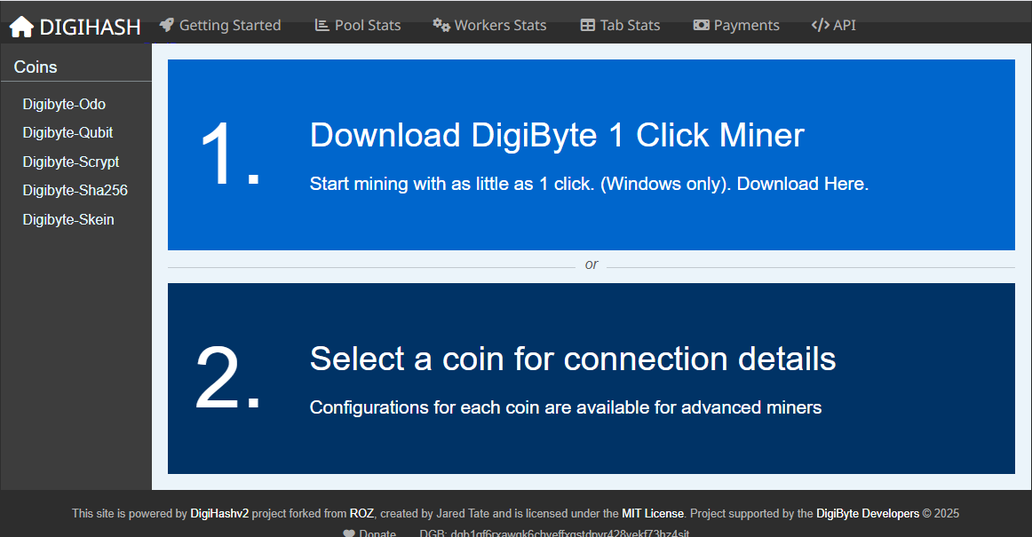The height and width of the screenshot is (537, 1032).
Task: Select the Digibyte-Skein coin
Action: click(68, 219)
